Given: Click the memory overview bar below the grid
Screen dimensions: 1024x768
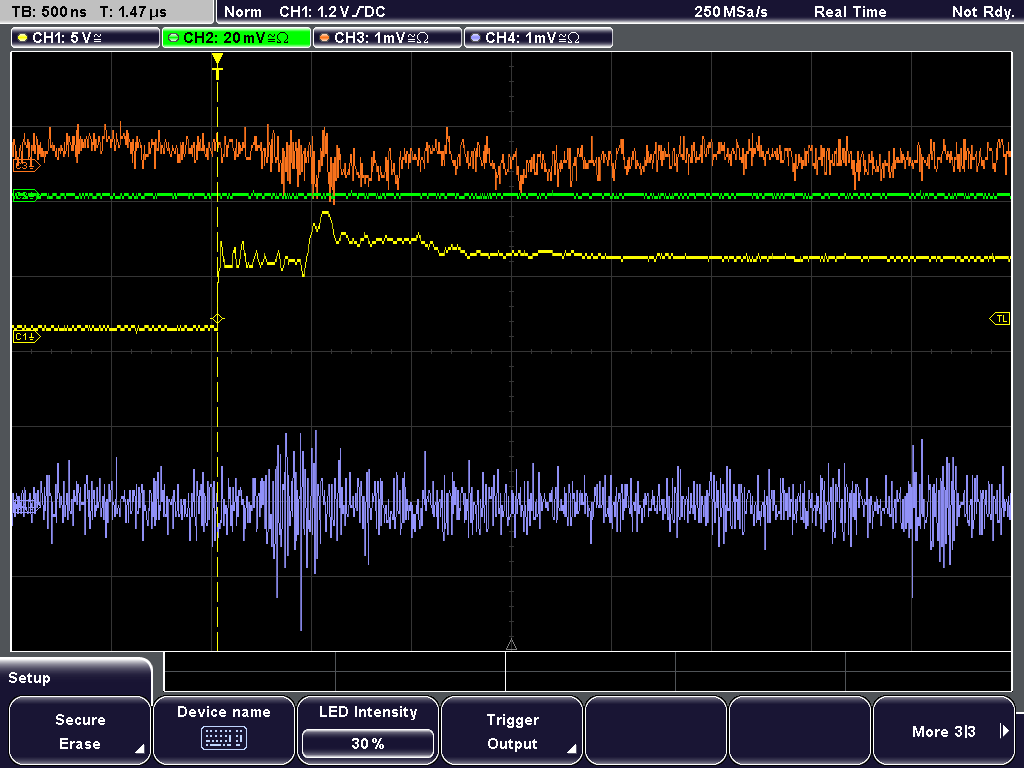Looking at the screenshot, I should pyautogui.click(x=588, y=672).
